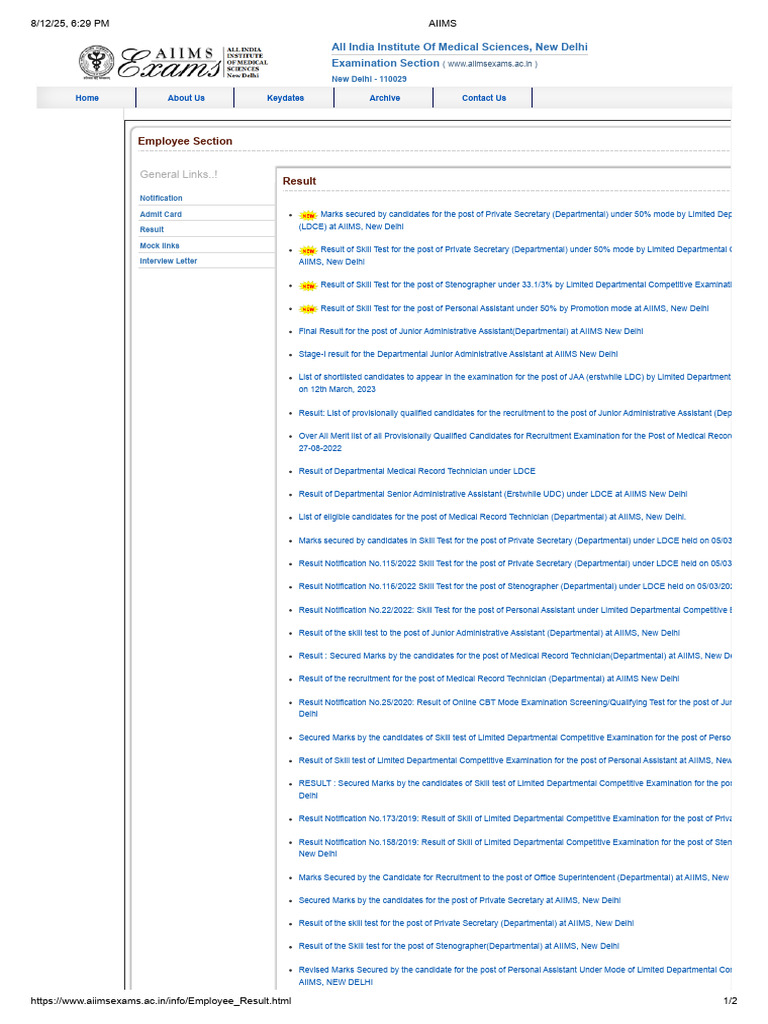Click Examination Section heading link
This screenshot has height=1024, width=768.
pos(385,63)
